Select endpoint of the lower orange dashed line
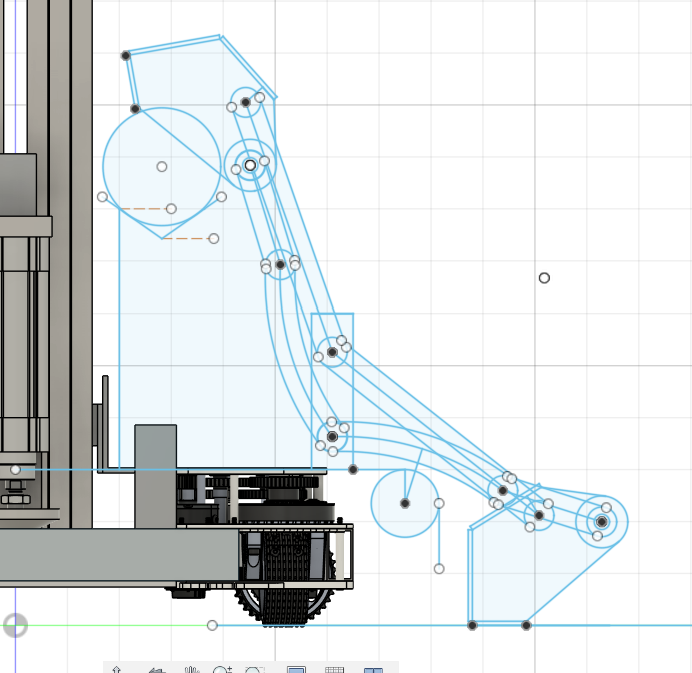This screenshot has height=673, width=692. (x=214, y=239)
